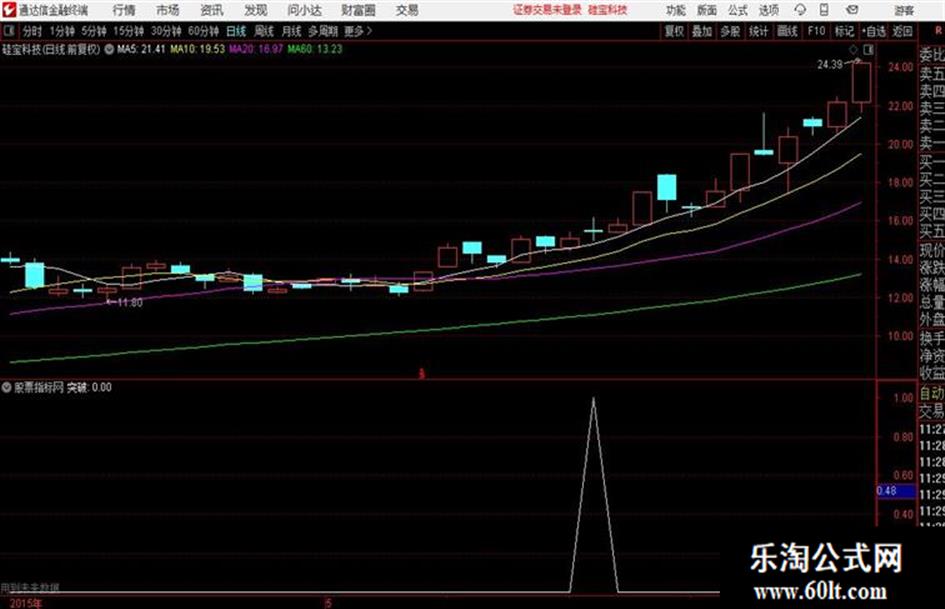Switch to the 月线 monthly tab

pos(292,31)
